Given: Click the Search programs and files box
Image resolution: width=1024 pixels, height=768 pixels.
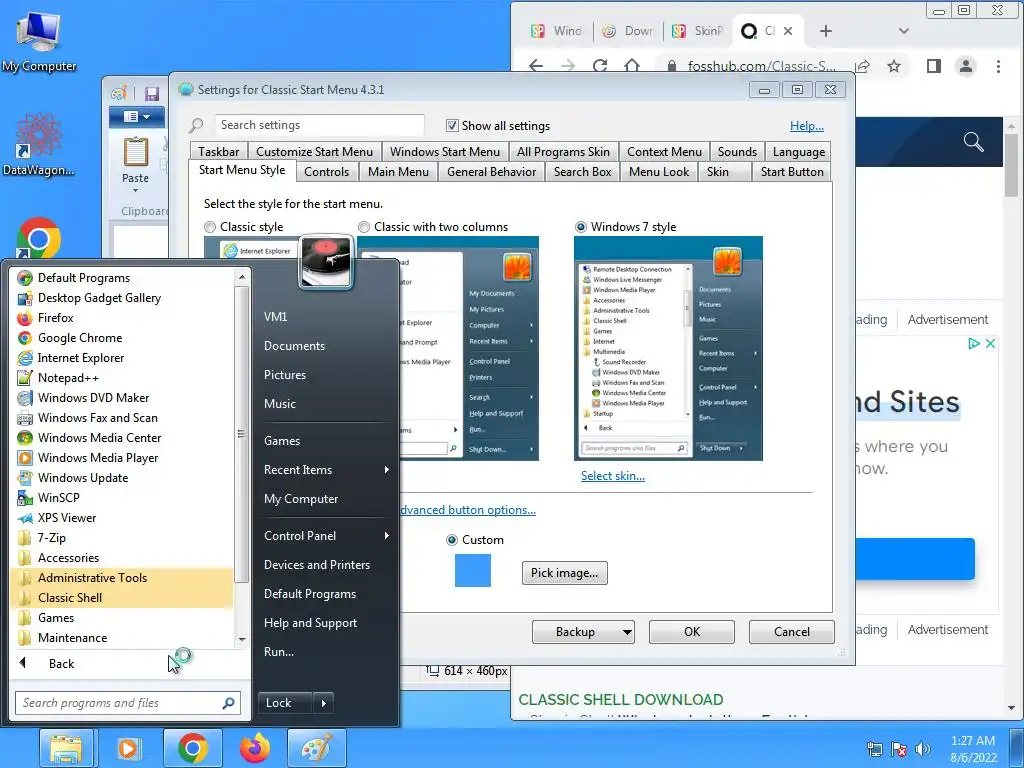Looking at the screenshot, I should 128,703.
